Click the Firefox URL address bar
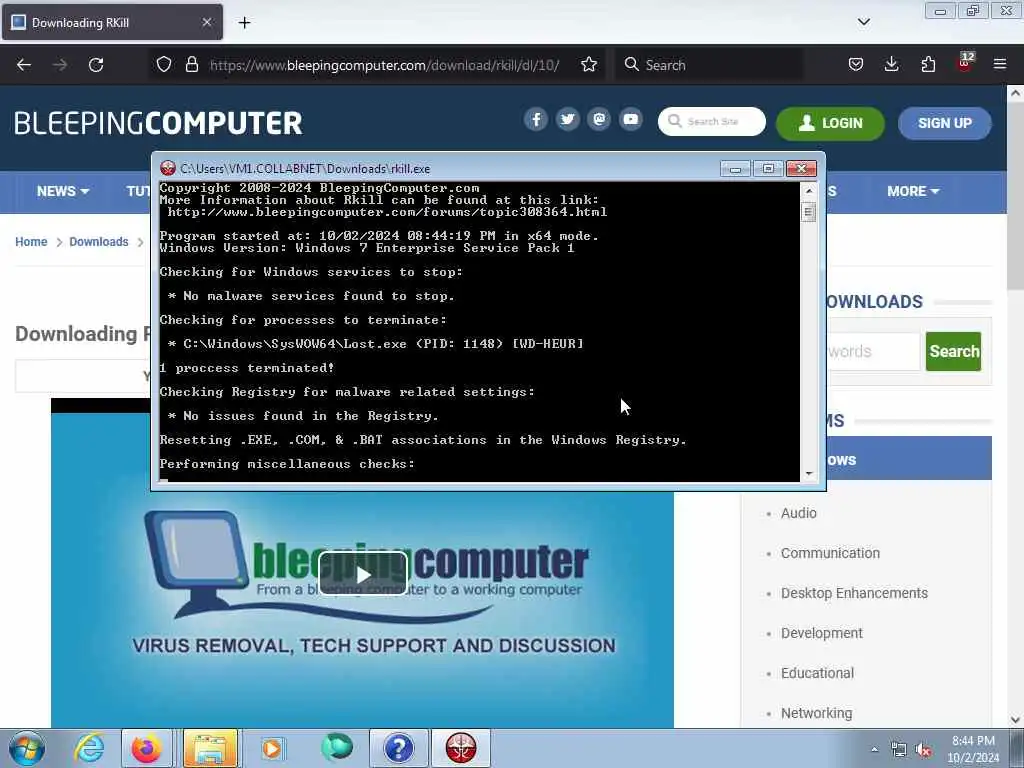Viewport: 1024px width, 768px height. [x=384, y=65]
